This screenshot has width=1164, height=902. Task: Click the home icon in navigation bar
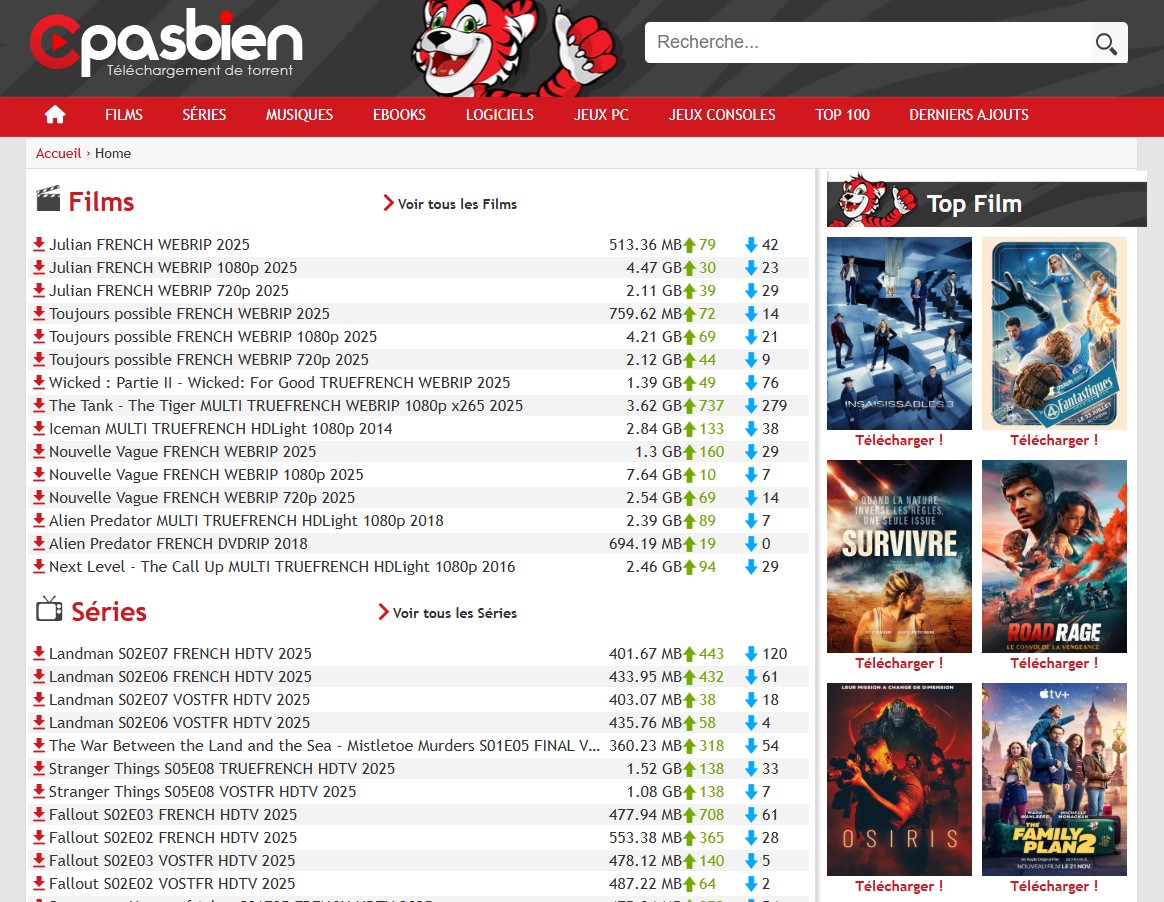coord(55,115)
